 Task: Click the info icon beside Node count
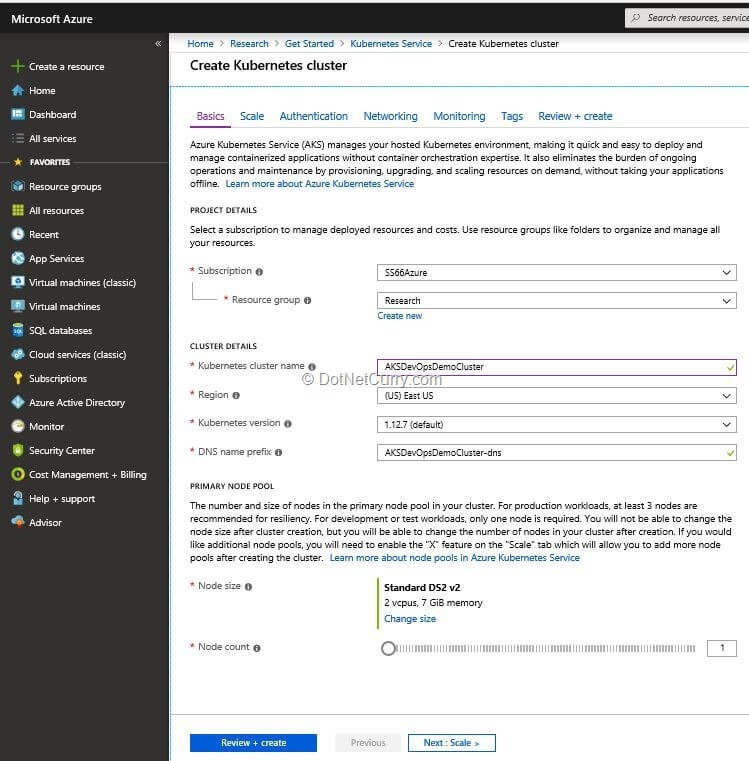click(x=257, y=648)
